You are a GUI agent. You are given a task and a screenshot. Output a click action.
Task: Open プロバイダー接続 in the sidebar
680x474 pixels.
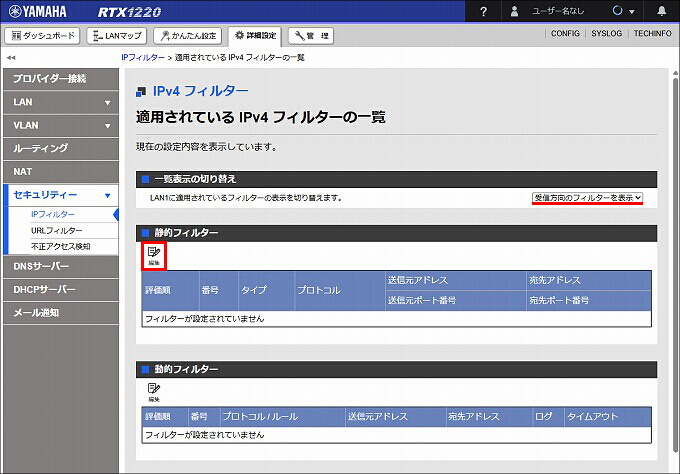(x=61, y=79)
